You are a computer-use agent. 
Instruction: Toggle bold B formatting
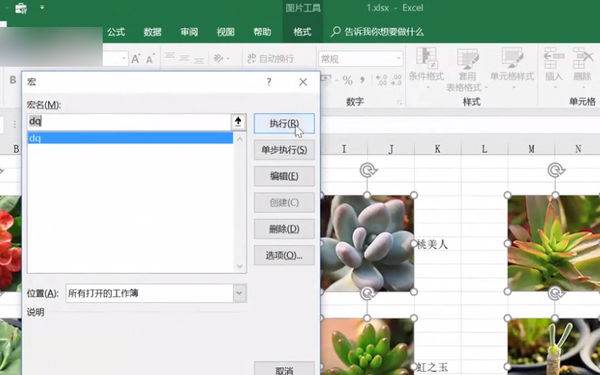(13, 80)
